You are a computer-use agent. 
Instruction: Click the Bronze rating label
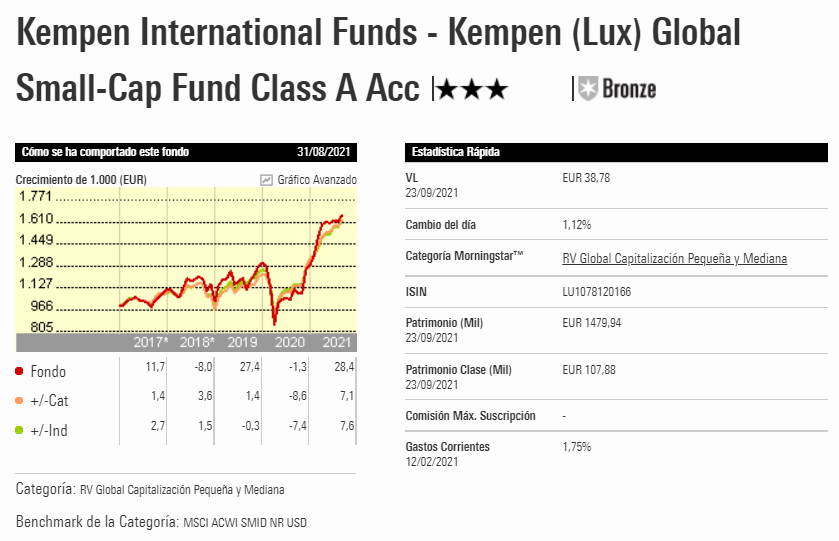630,89
